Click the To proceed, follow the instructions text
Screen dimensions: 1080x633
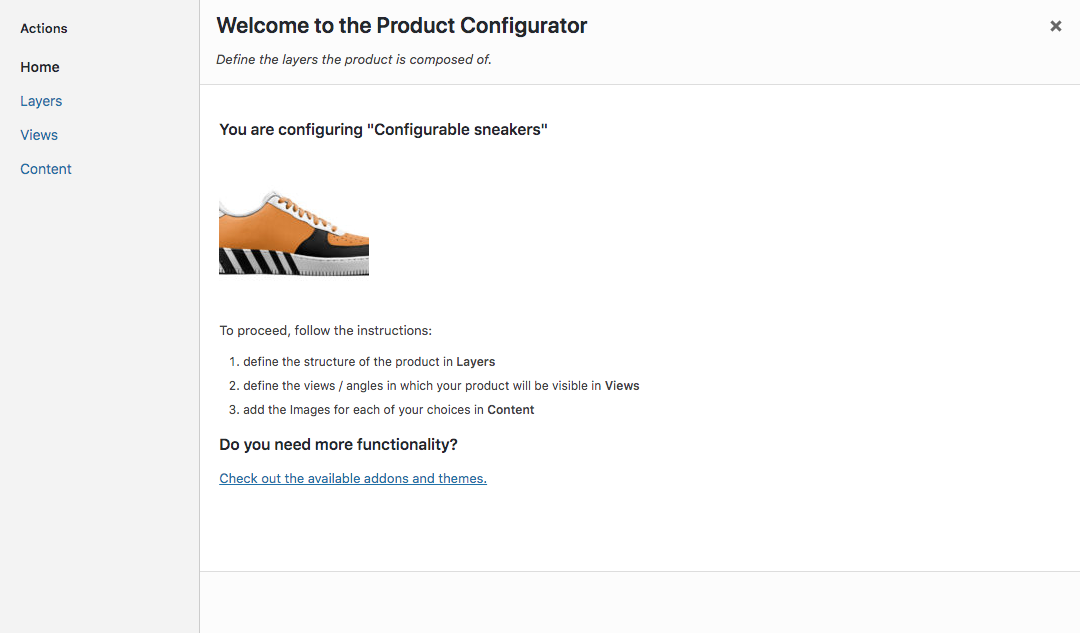(326, 331)
